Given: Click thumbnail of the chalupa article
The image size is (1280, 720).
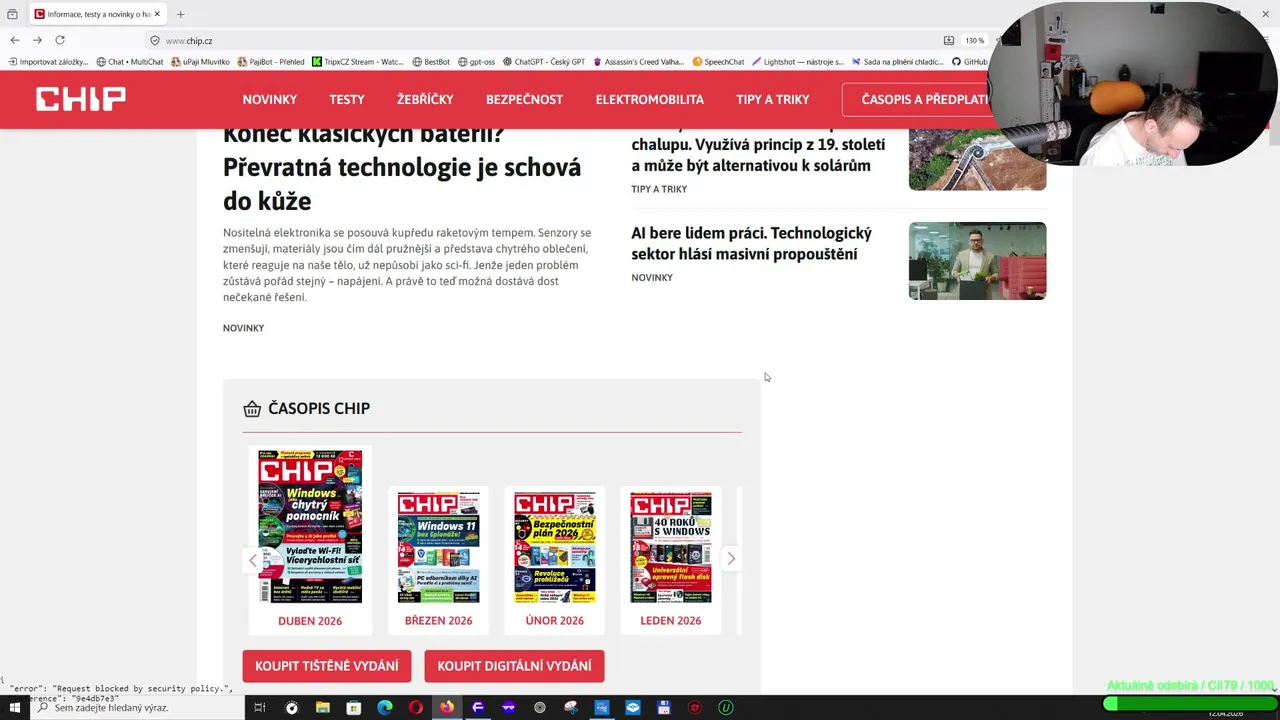Looking at the screenshot, I should (x=977, y=160).
